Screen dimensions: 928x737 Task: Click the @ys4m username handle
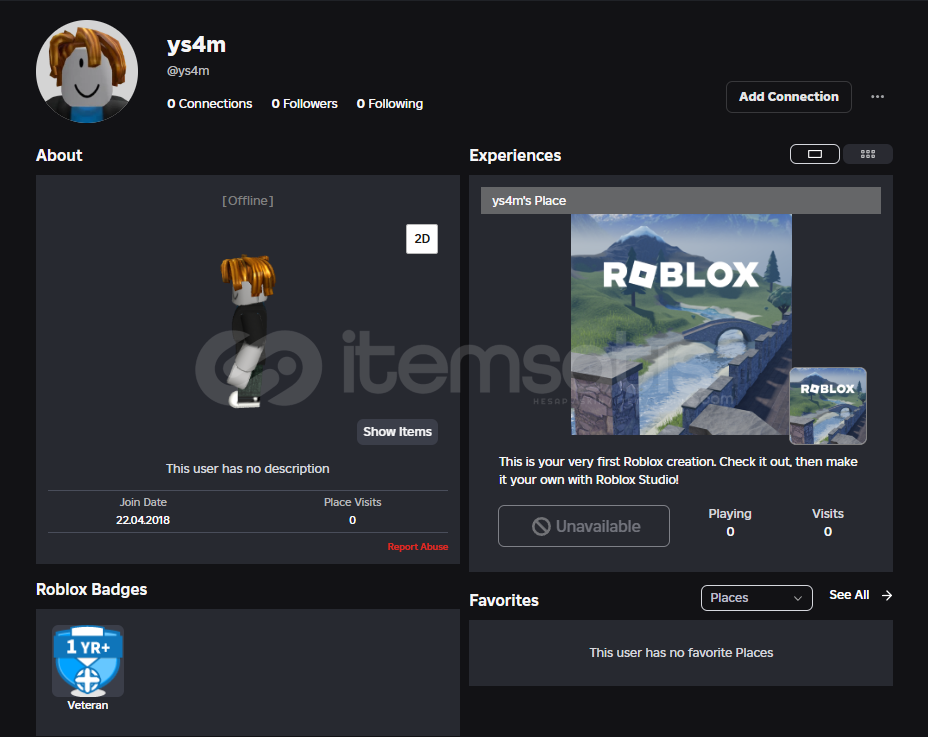188,71
